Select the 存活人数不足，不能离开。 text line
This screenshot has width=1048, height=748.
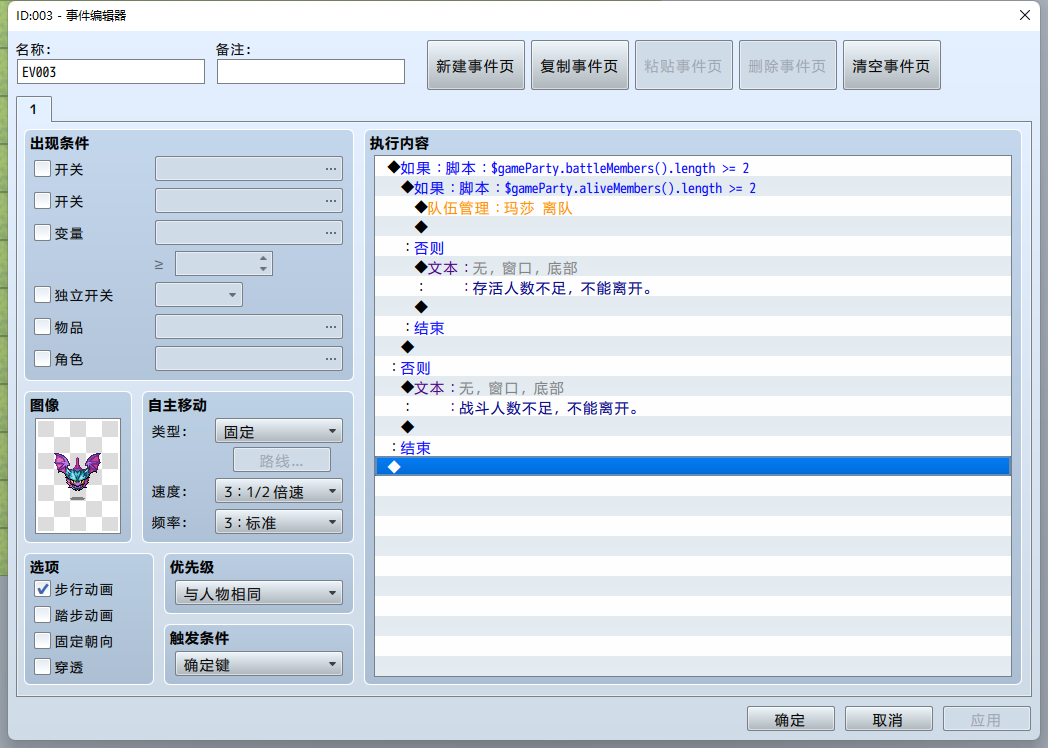click(692, 287)
